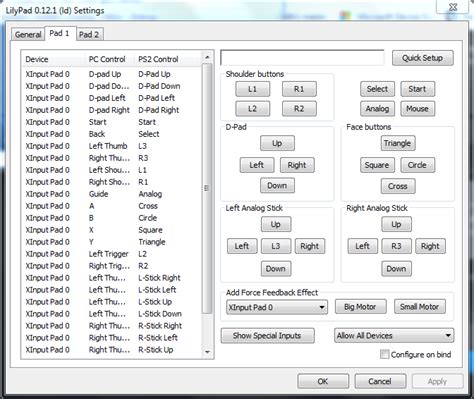Click the Quick Setup button
Screen dimensions: 474x399
[x=422, y=58]
